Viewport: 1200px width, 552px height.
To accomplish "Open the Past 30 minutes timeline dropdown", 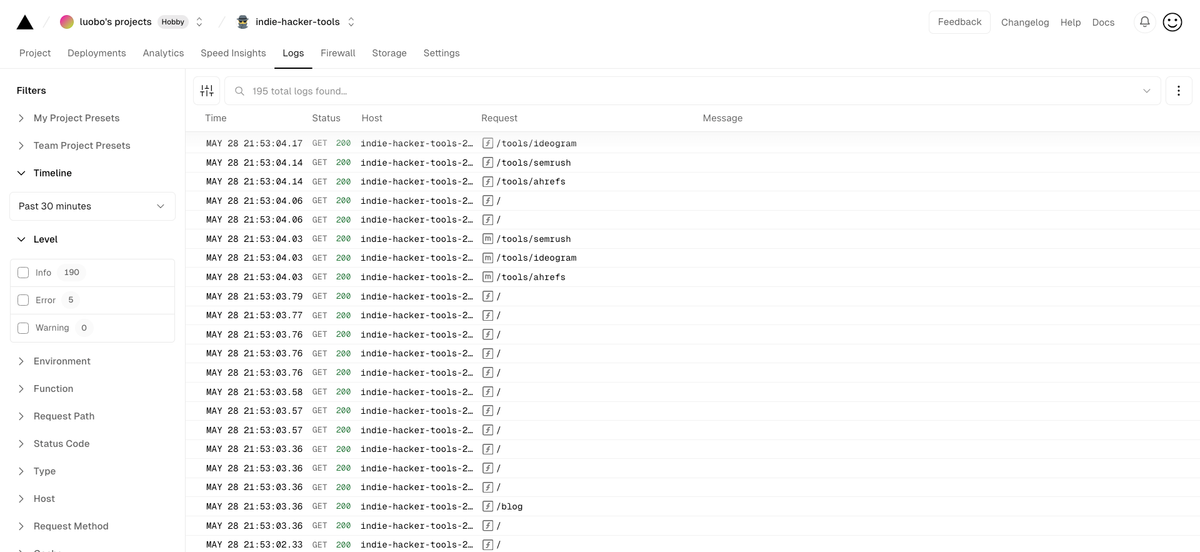I will tap(92, 206).
